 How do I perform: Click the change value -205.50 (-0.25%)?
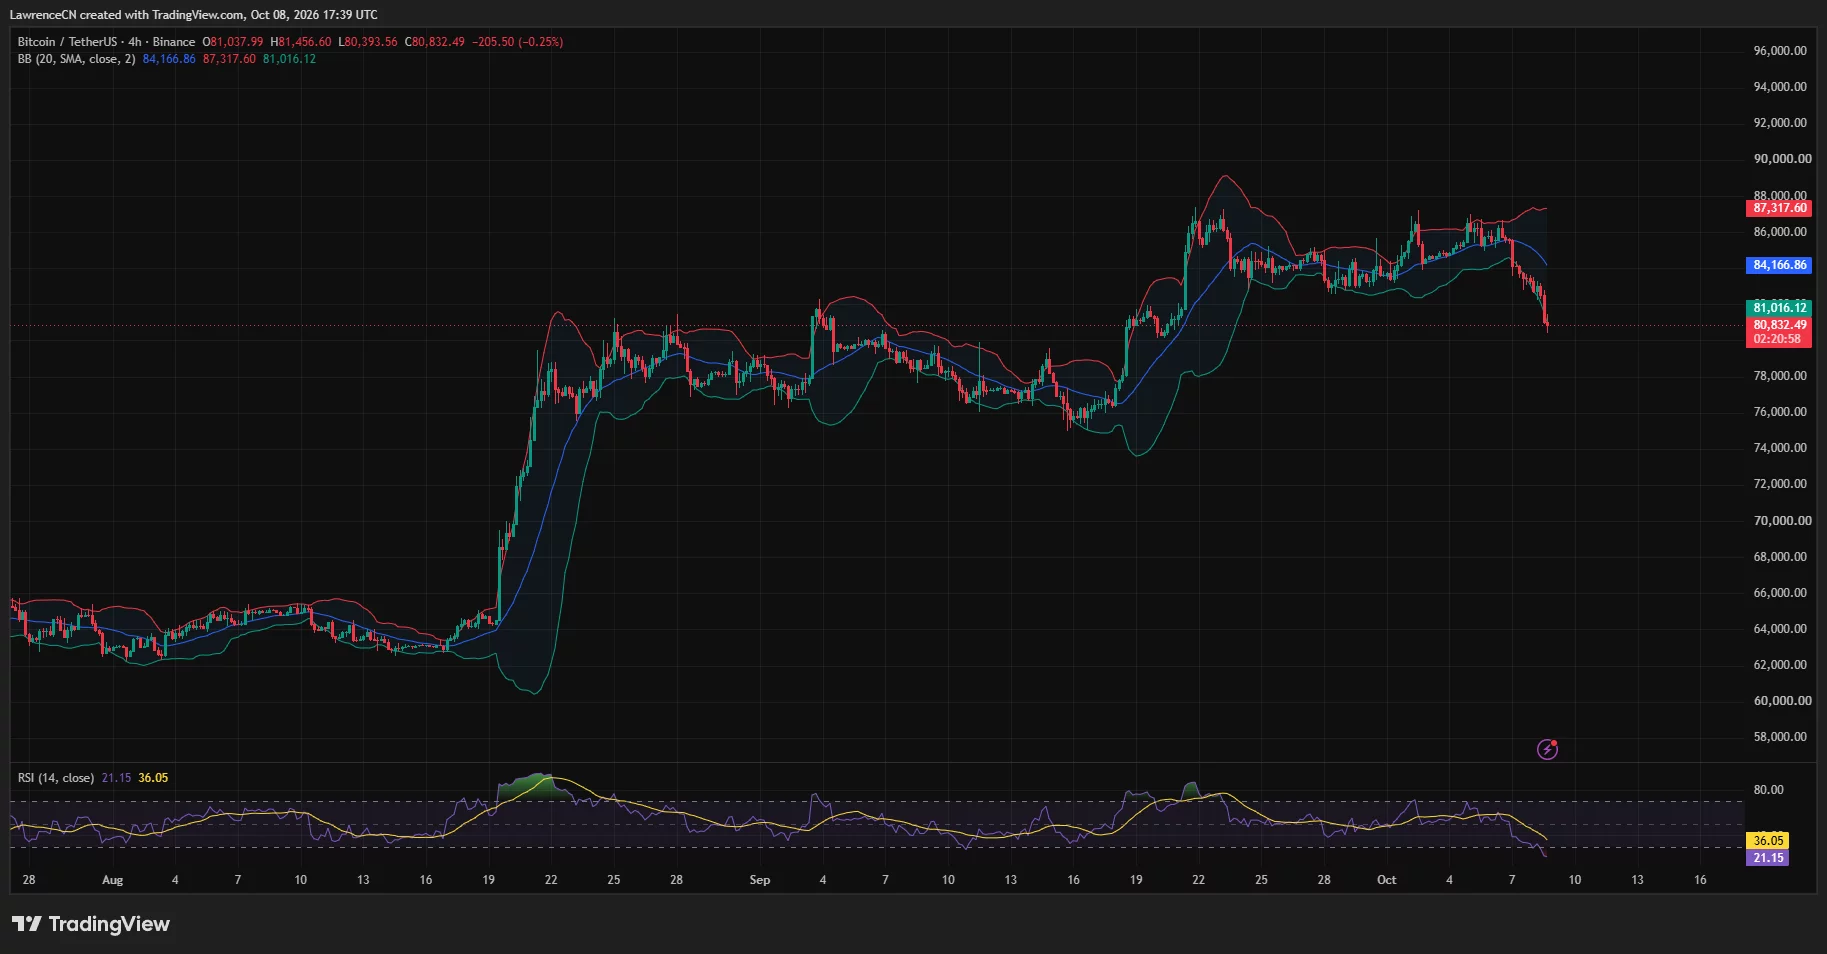[518, 42]
